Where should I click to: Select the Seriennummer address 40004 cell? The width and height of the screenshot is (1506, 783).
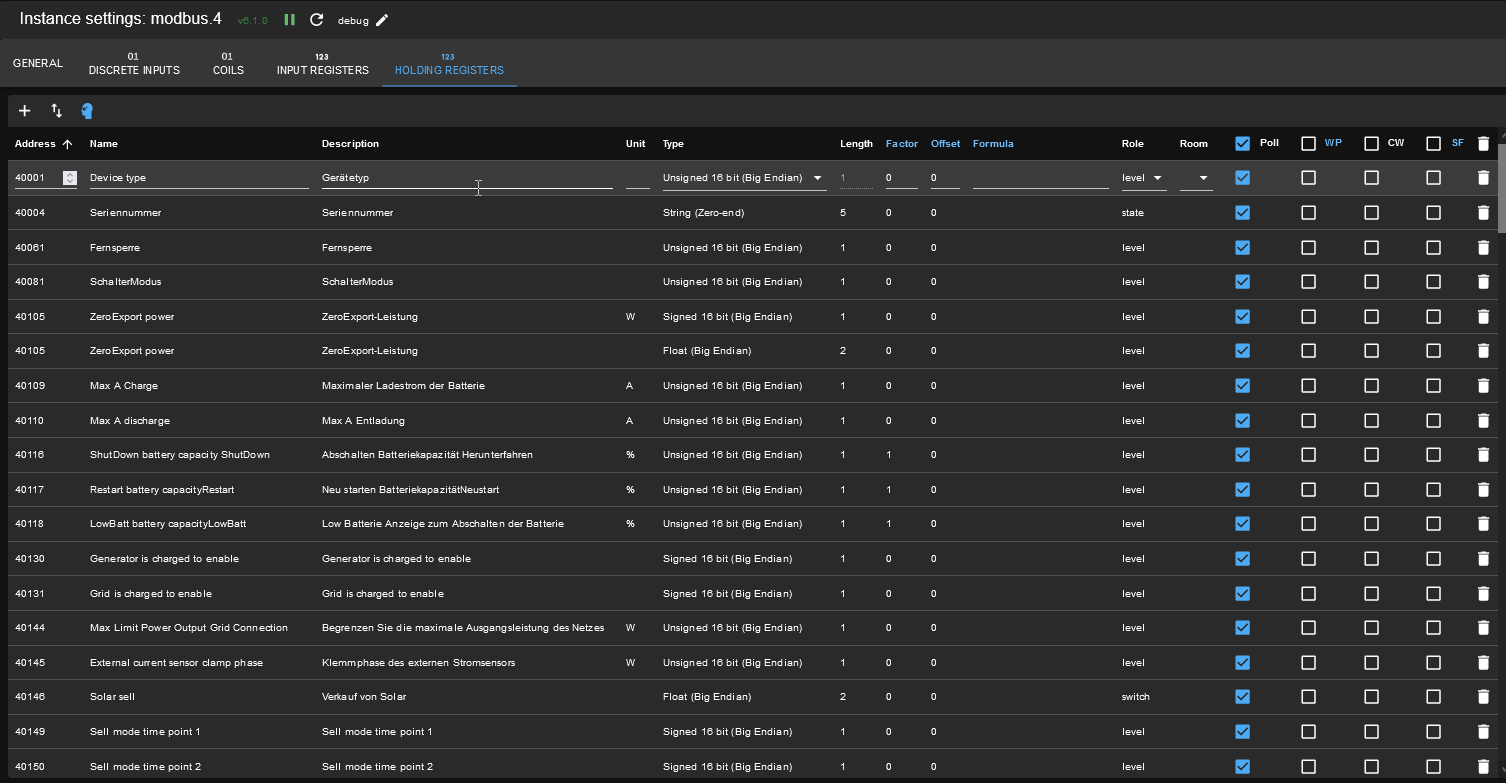tap(30, 213)
